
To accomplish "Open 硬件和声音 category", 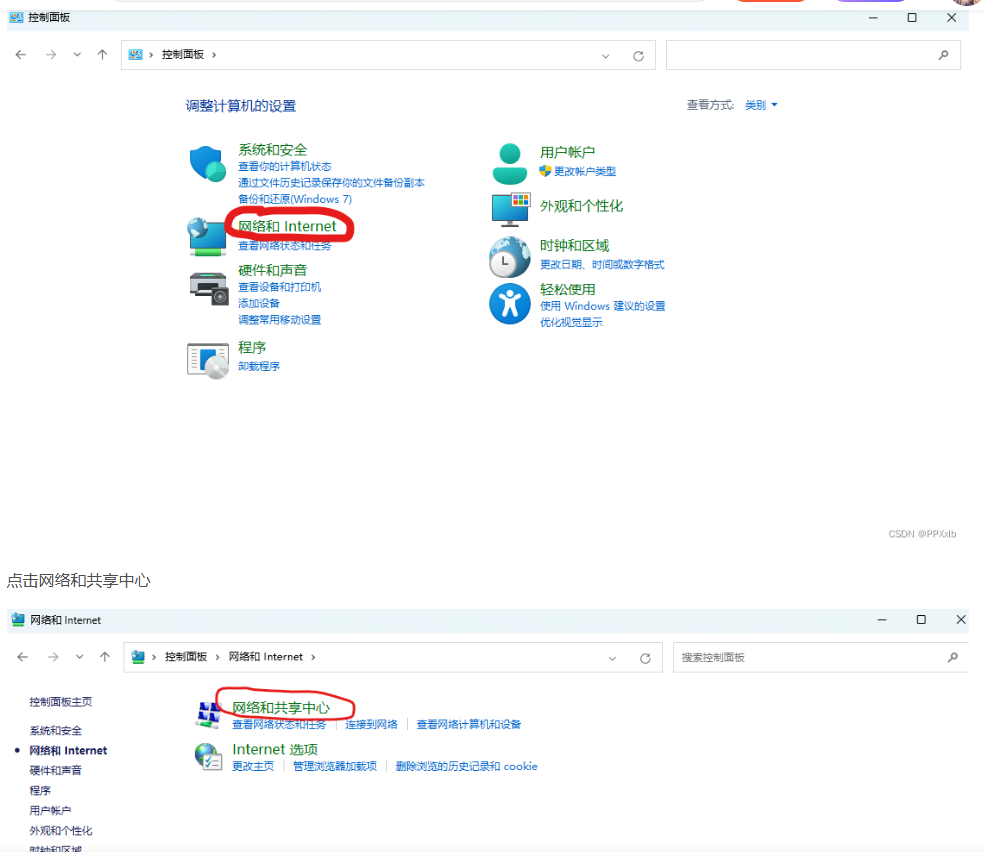I will 273,270.
